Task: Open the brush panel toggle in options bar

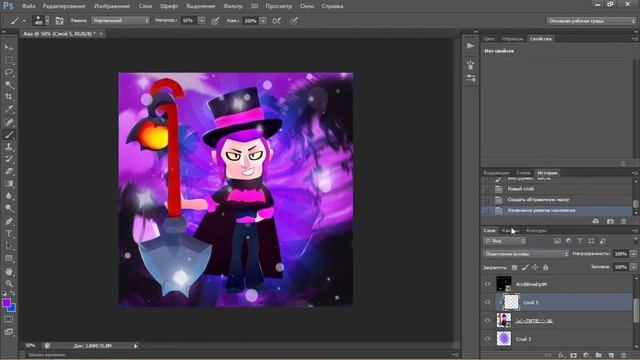Action: [60, 20]
